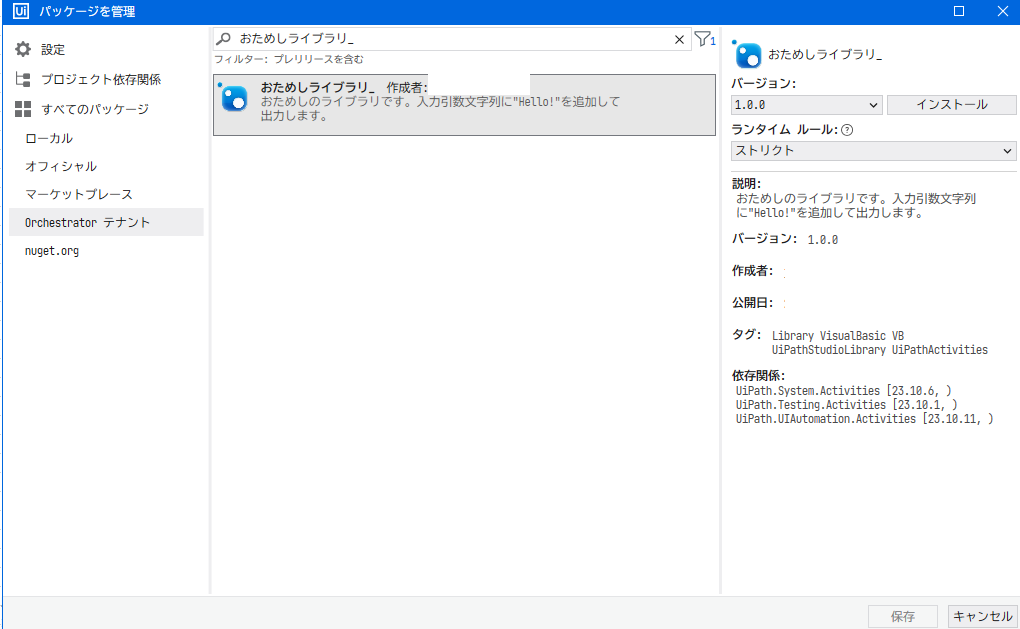Viewport: 1020px width, 629px height.
Task: Open the filter funnel icon
Action: tap(704, 39)
